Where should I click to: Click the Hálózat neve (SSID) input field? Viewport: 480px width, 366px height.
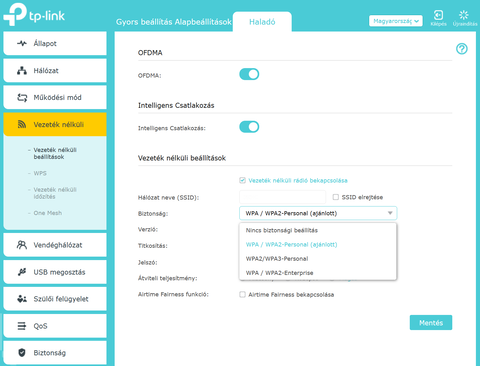click(282, 197)
